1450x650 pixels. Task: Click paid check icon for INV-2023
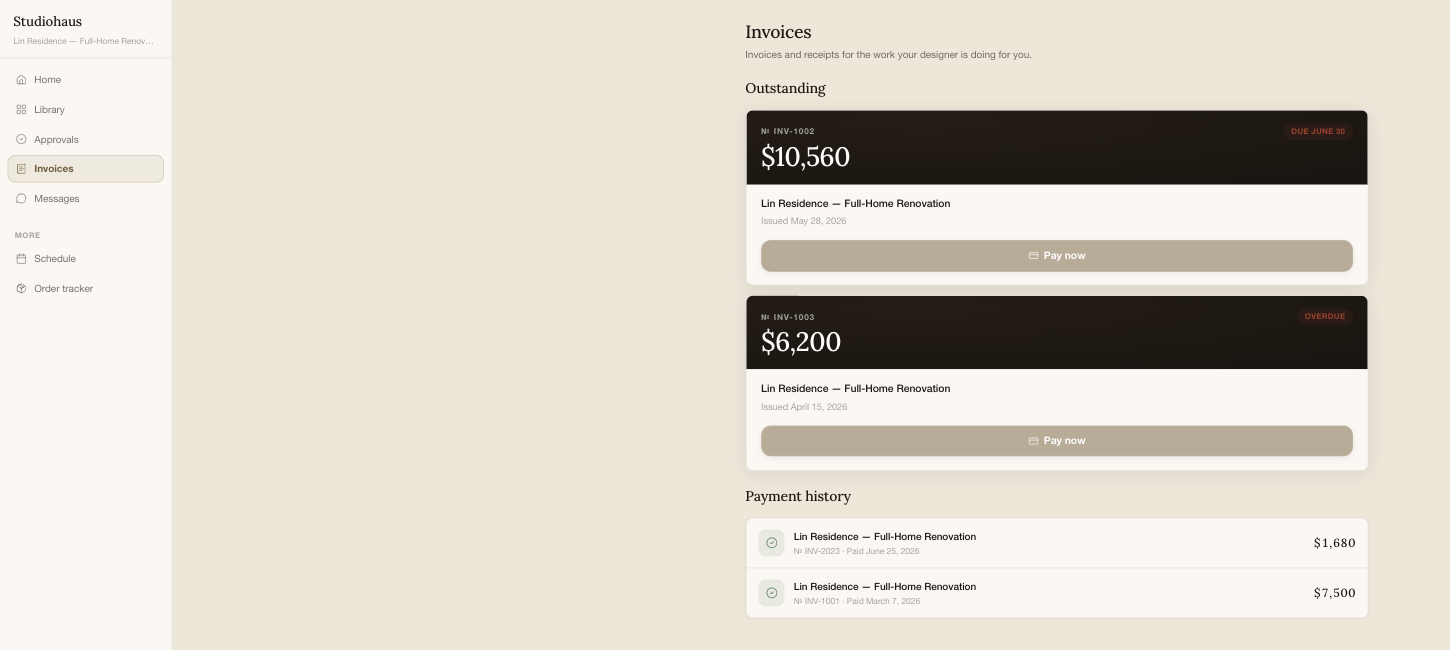[771, 543]
